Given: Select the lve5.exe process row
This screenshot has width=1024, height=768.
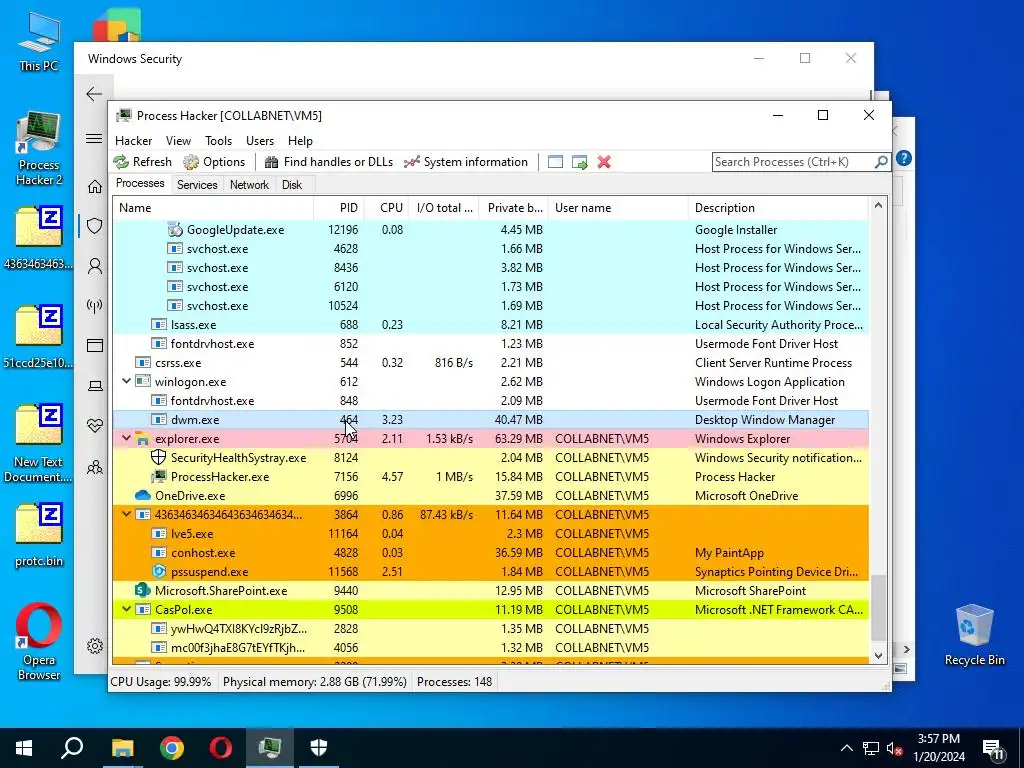Looking at the screenshot, I should coord(490,534).
